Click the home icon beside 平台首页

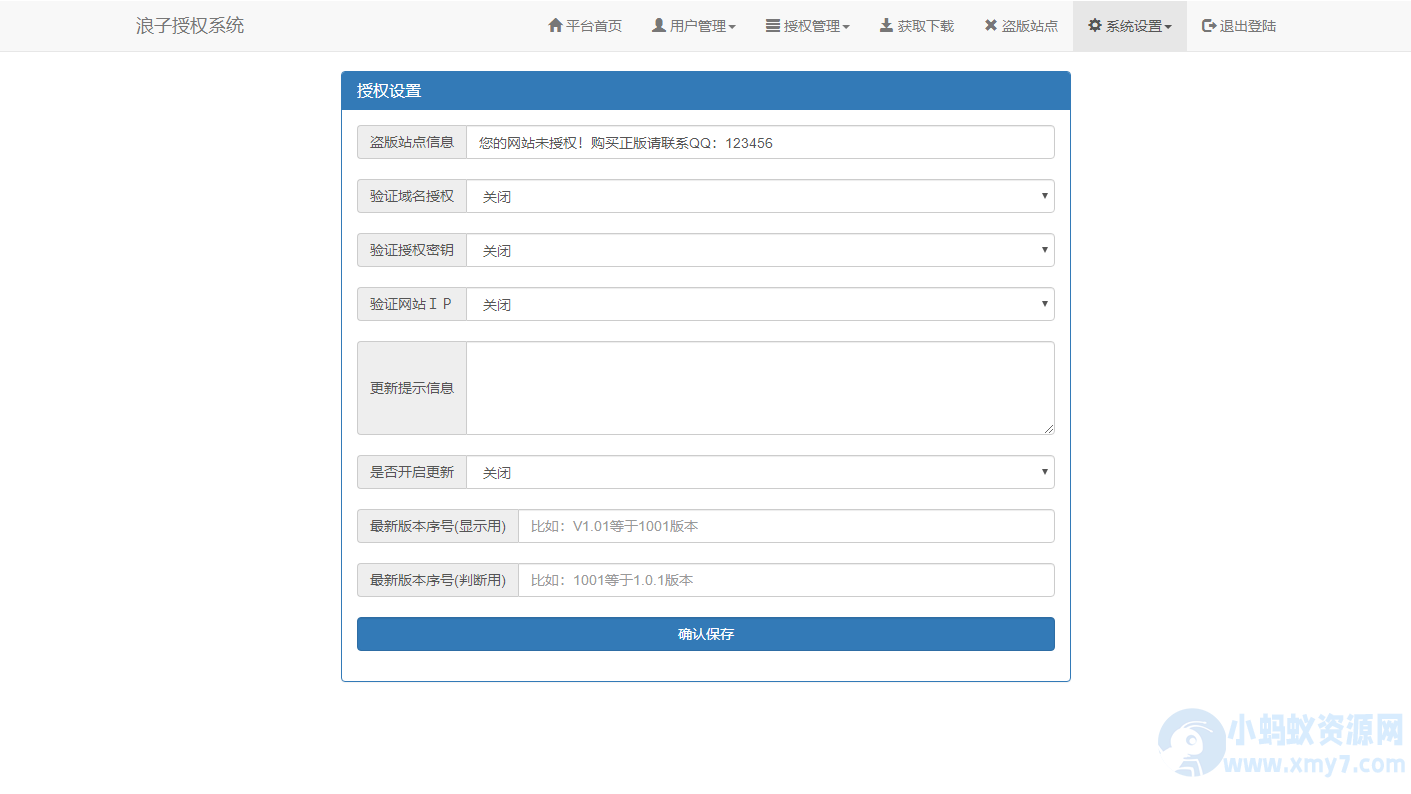point(555,25)
